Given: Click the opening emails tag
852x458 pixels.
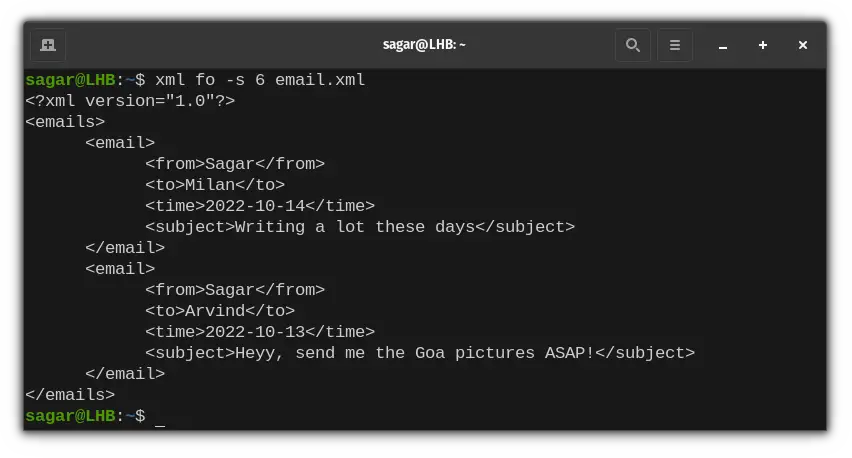Looking at the screenshot, I should click(65, 122).
